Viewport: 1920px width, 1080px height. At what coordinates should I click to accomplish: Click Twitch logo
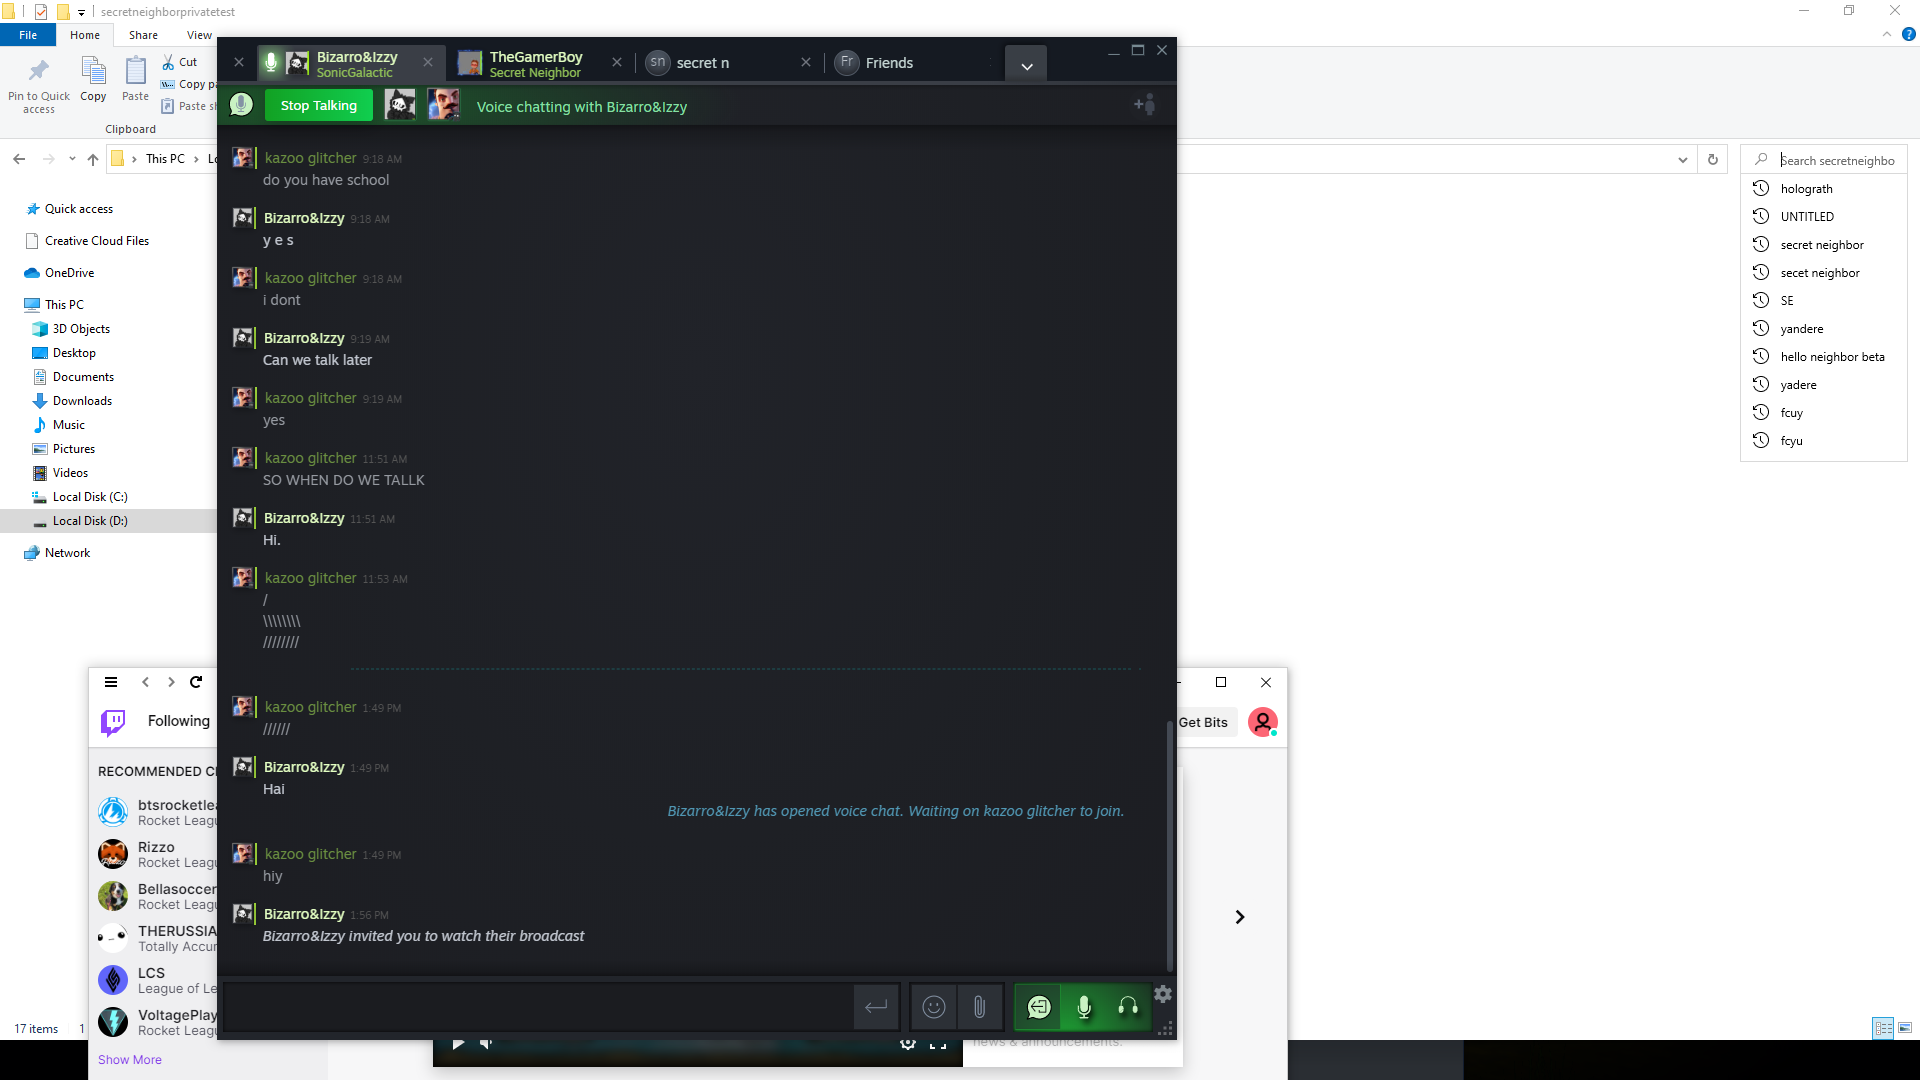[x=113, y=722]
